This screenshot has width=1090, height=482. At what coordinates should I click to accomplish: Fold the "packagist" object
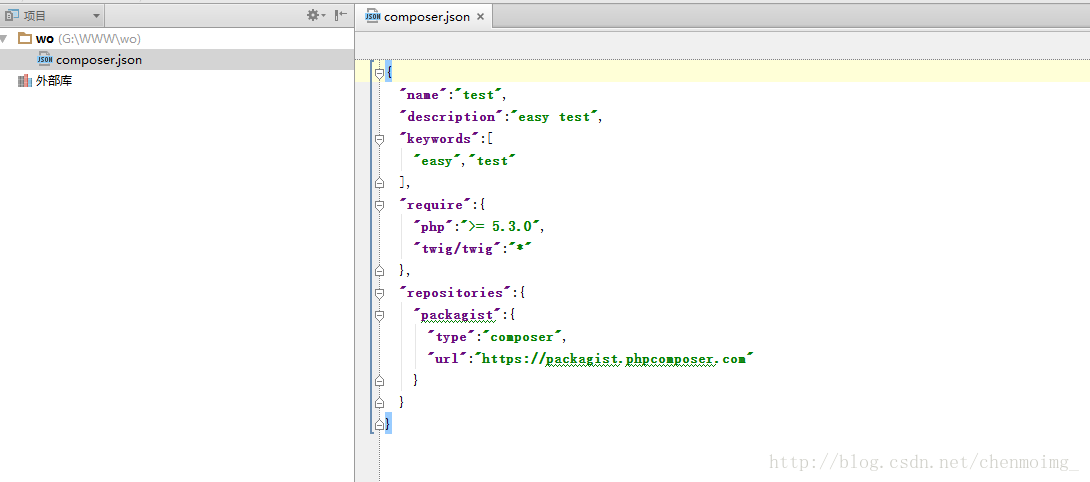click(379, 316)
